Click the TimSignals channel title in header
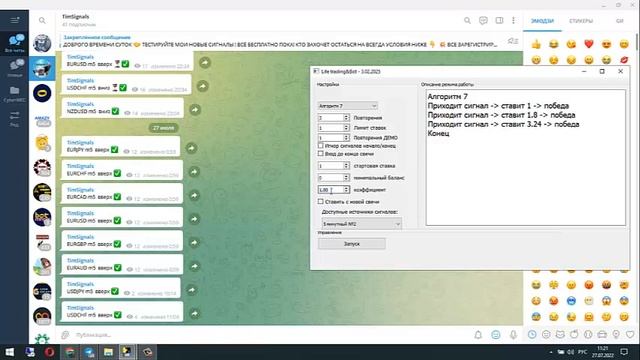 click(x=76, y=17)
